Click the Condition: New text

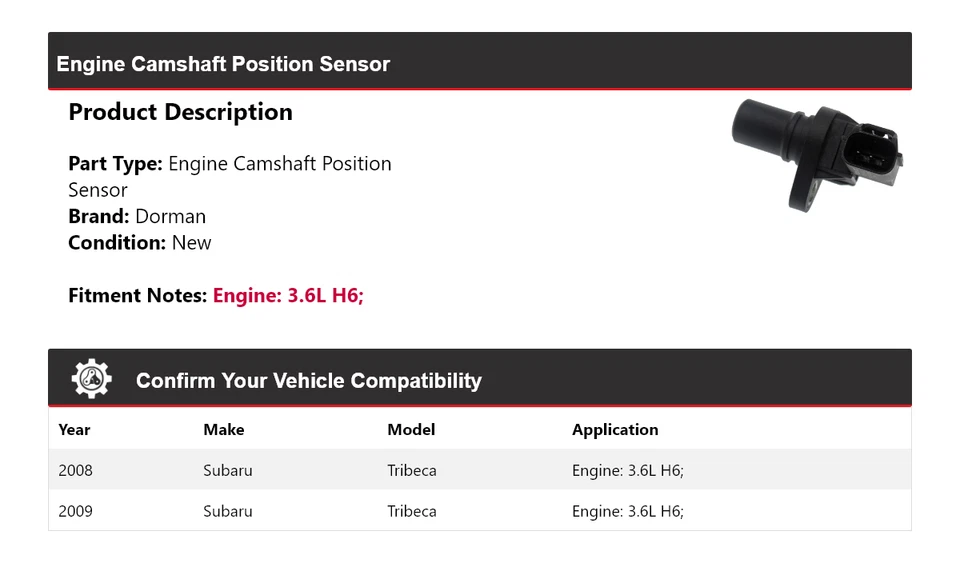coord(140,242)
